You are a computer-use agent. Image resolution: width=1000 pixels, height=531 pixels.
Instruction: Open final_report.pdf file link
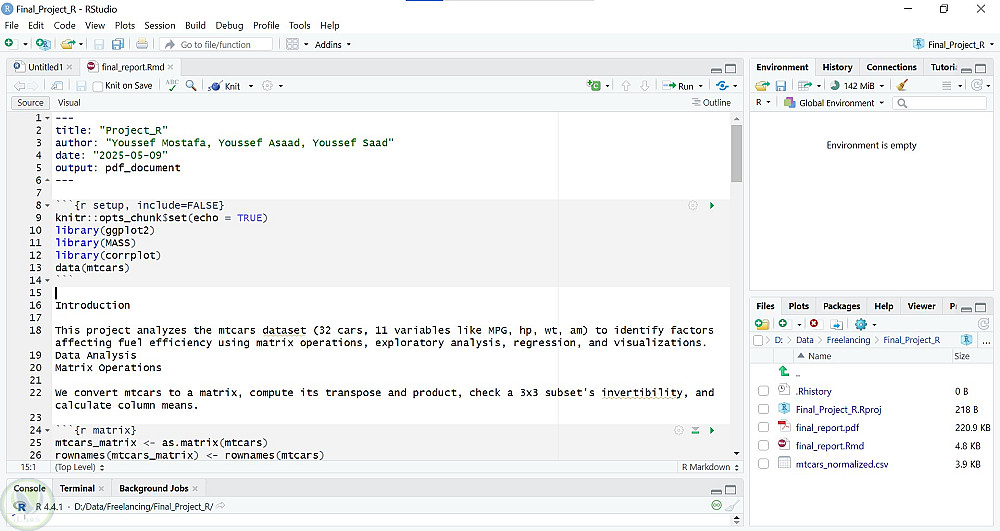[827, 428]
